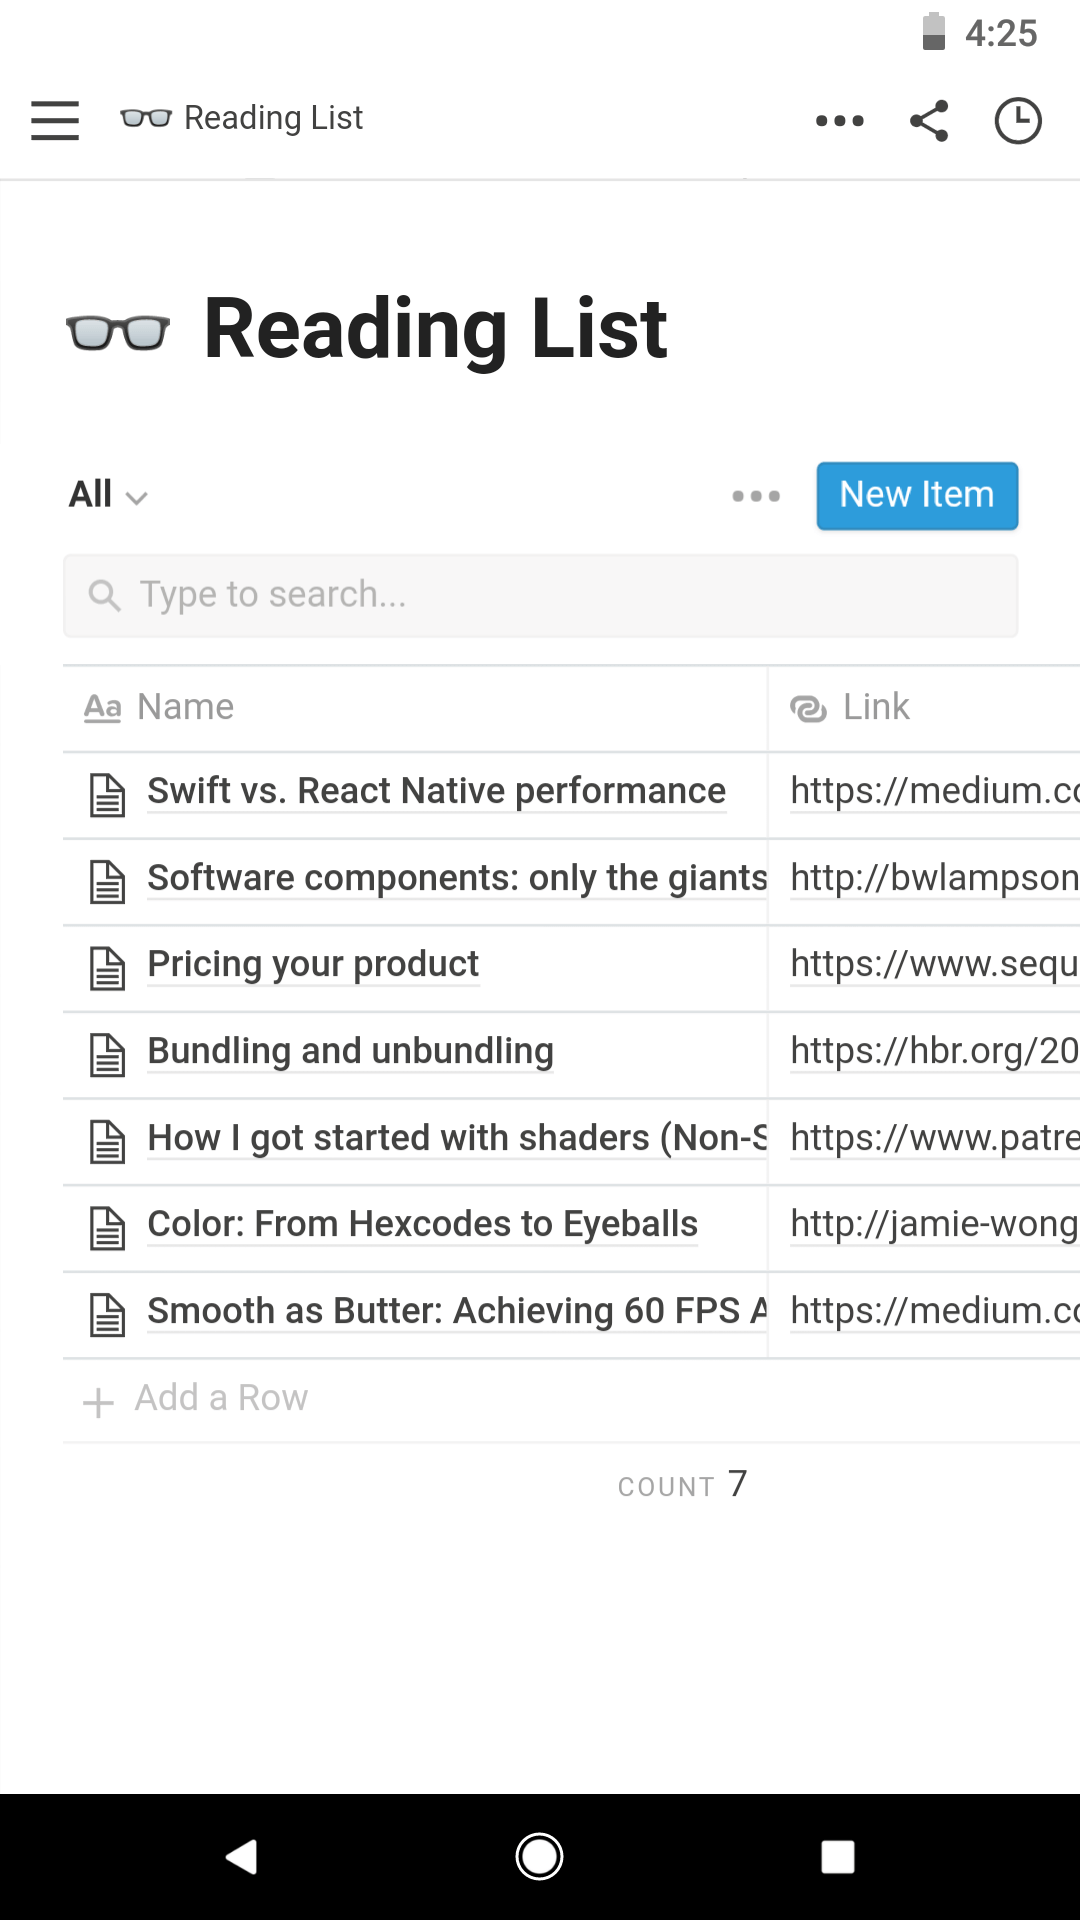The width and height of the screenshot is (1080, 1920).
Task: Follow the hbr.org link
Action: pyautogui.click(x=933, y=1051)
